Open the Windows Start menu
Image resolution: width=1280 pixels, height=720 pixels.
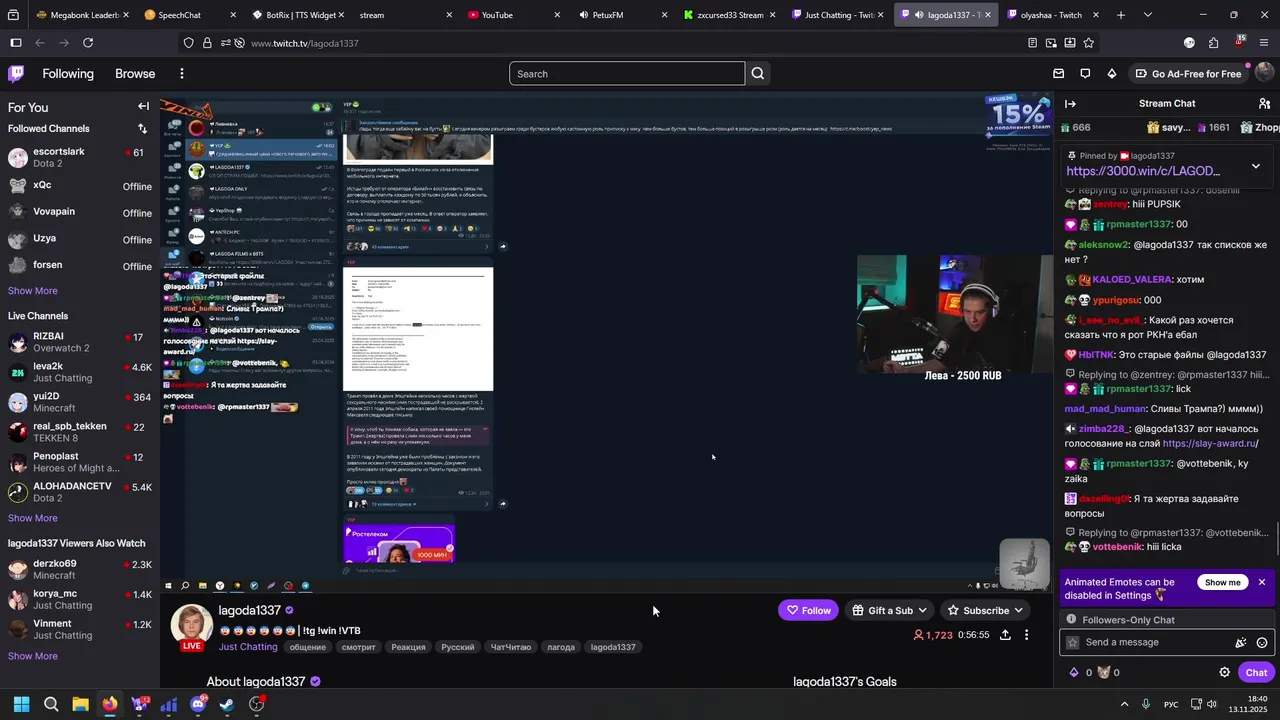pyautogui.click(x=21, y=704)
